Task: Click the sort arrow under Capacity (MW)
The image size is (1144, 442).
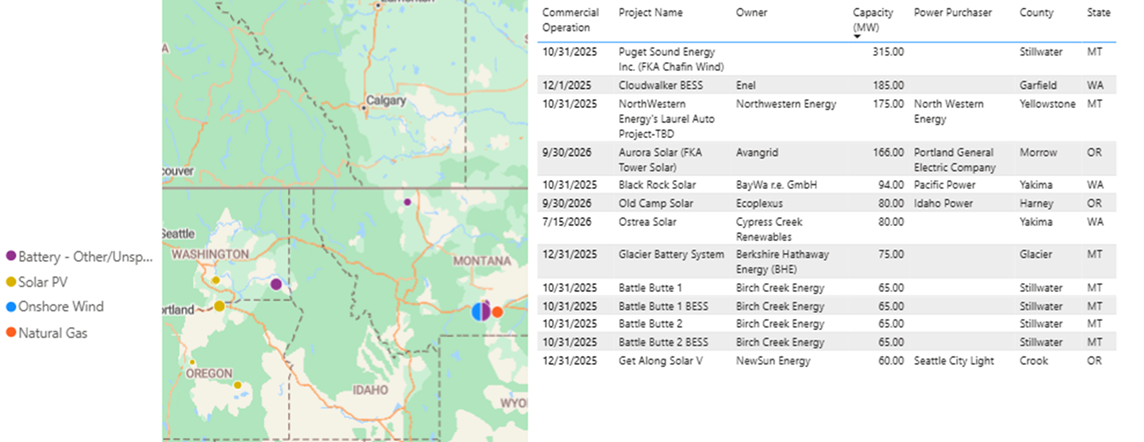Action: (x=857, y=37)
